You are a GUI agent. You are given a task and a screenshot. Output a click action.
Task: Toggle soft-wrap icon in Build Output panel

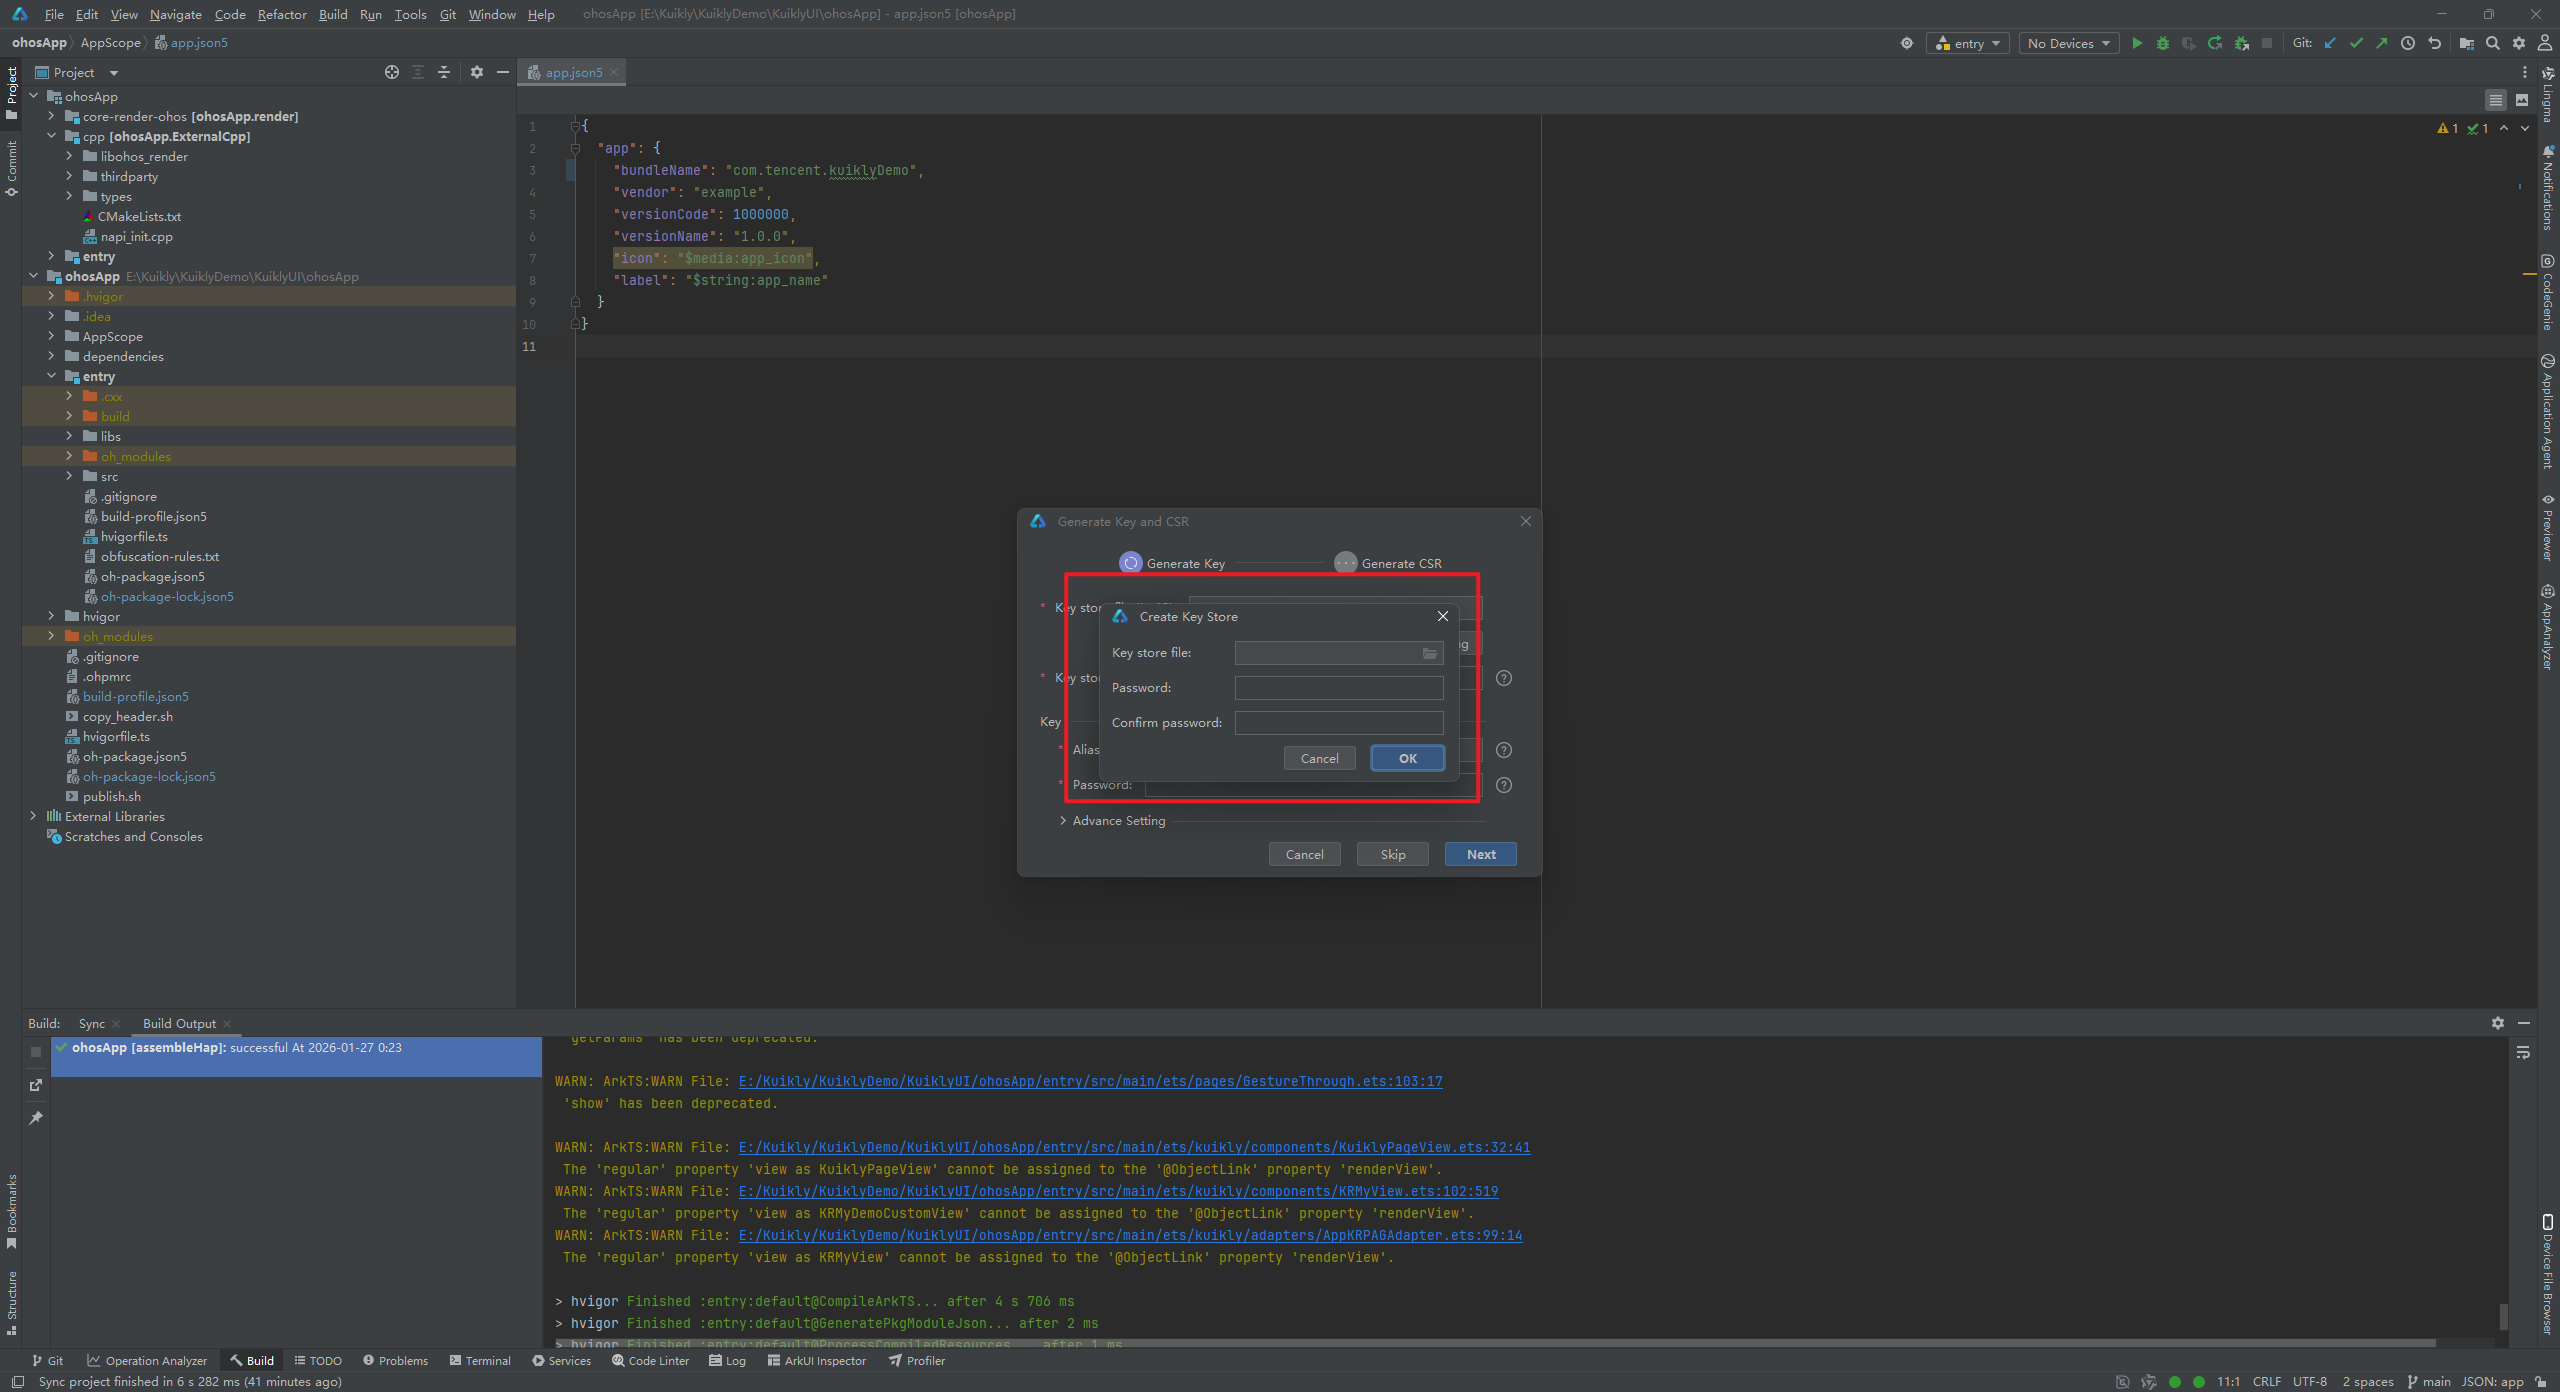pyautogui.click(x=2523, y=1052)
